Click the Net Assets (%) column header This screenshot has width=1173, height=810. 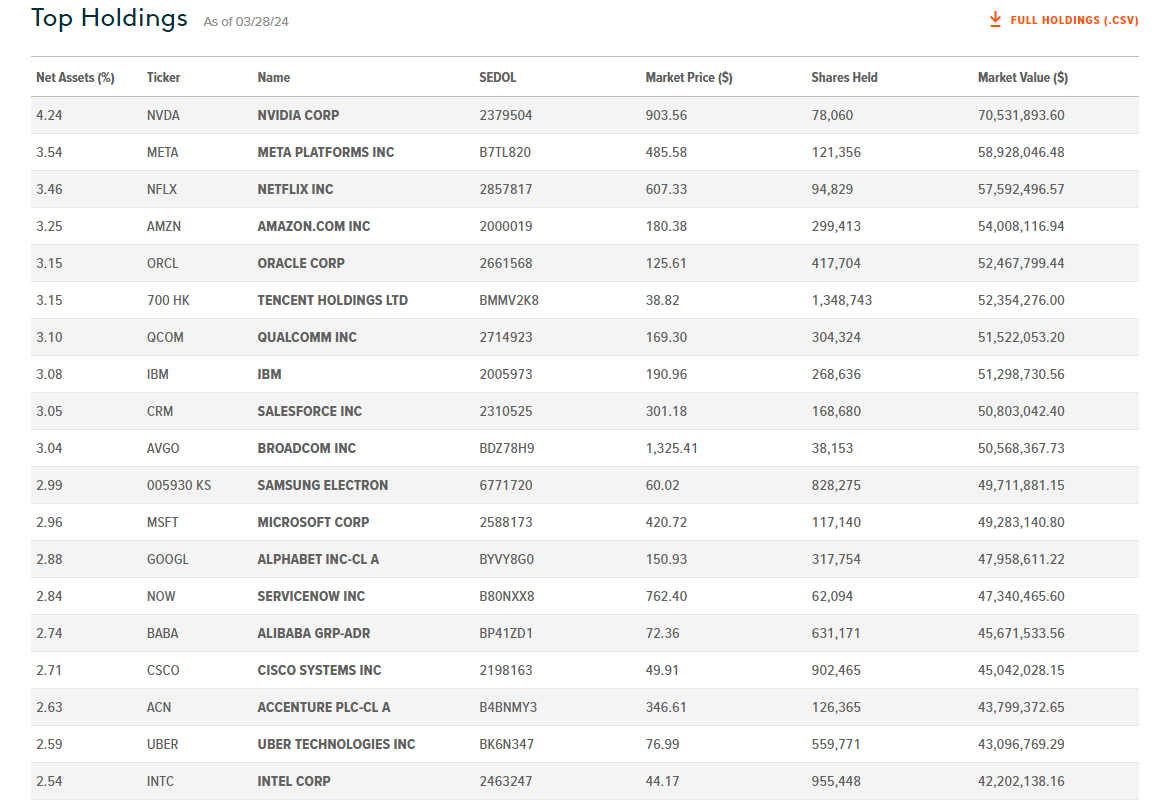click(75, 78)
